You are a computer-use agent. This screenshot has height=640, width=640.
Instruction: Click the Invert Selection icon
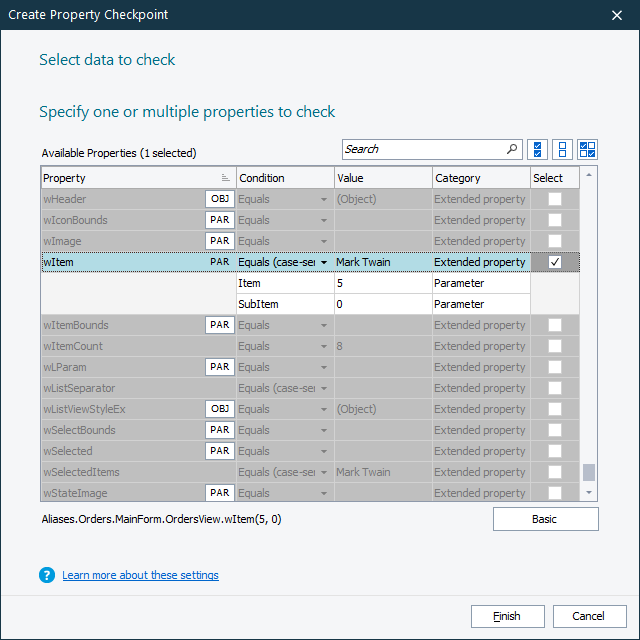pos(588,149)
